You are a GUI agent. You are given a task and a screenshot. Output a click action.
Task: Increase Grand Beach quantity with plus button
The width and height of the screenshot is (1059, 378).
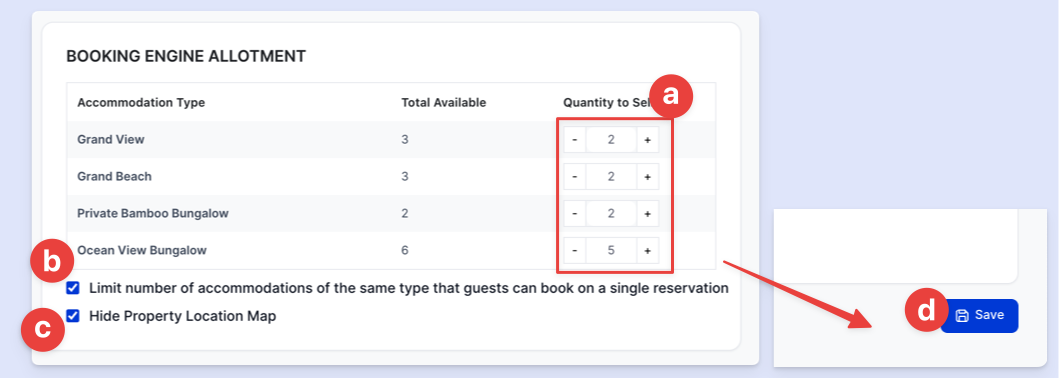click(647, 177)
